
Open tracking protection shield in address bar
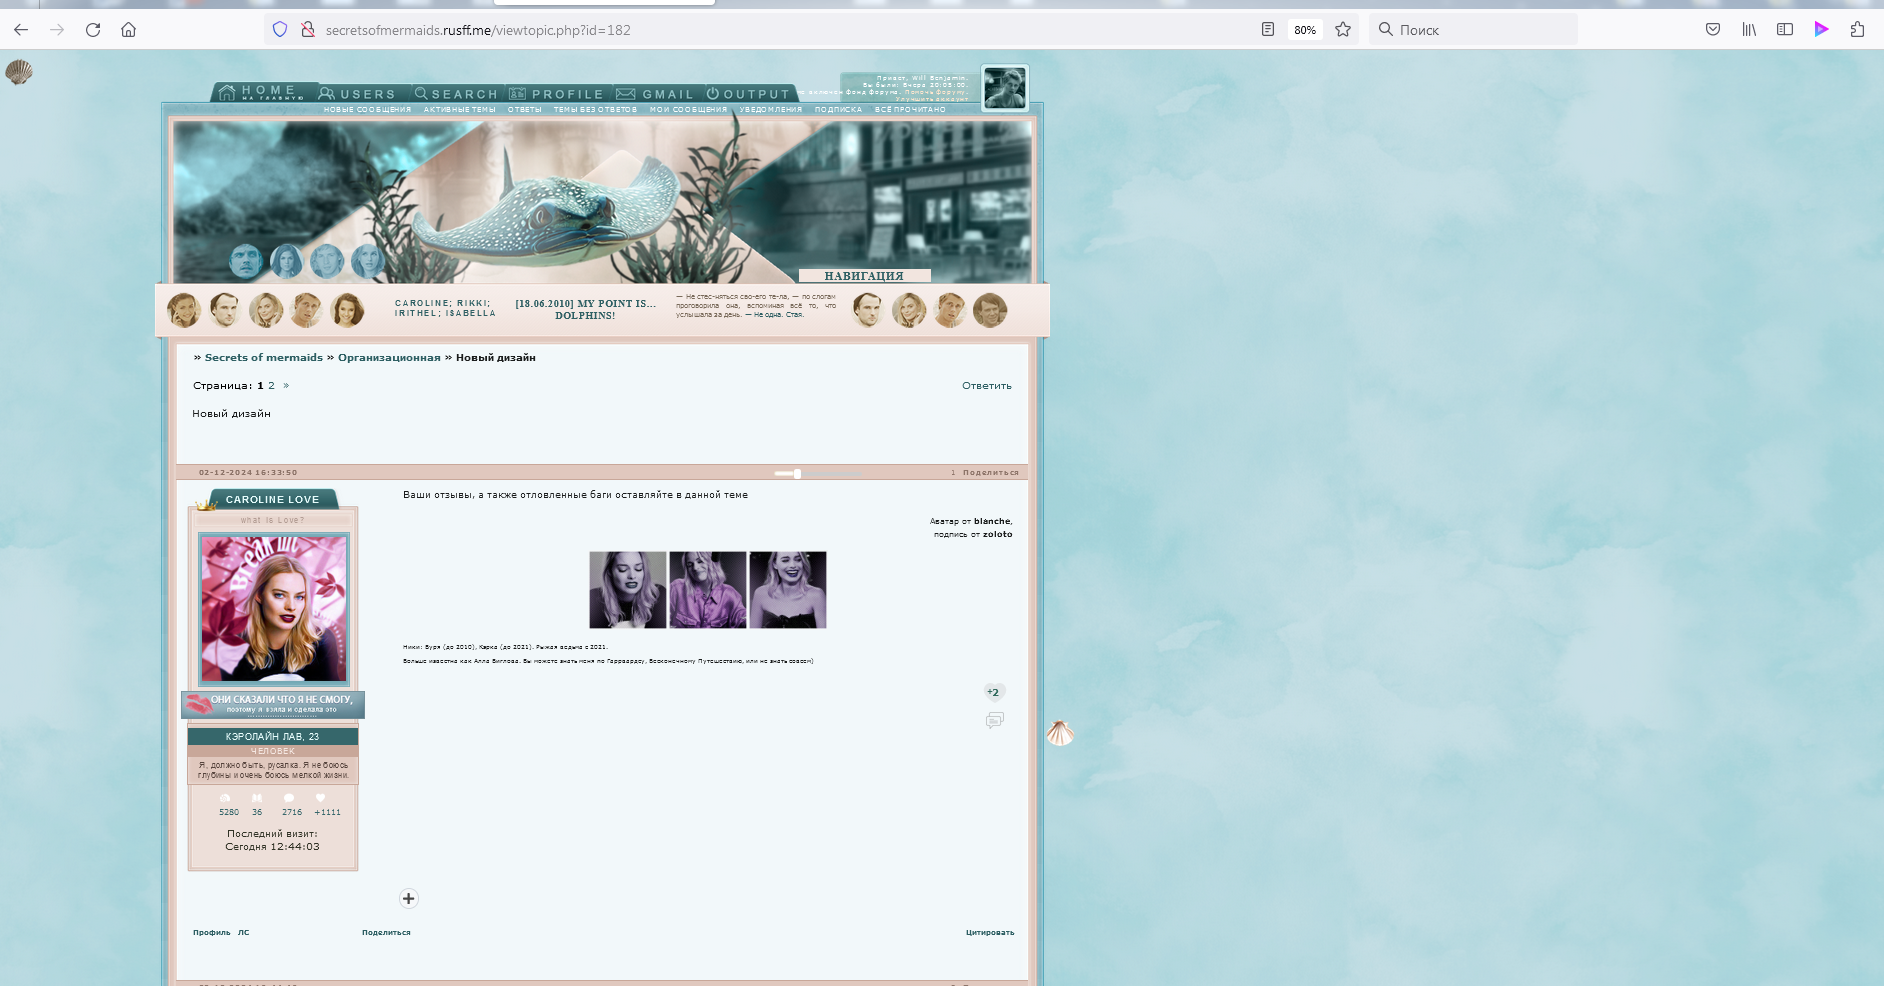(280, 30)
